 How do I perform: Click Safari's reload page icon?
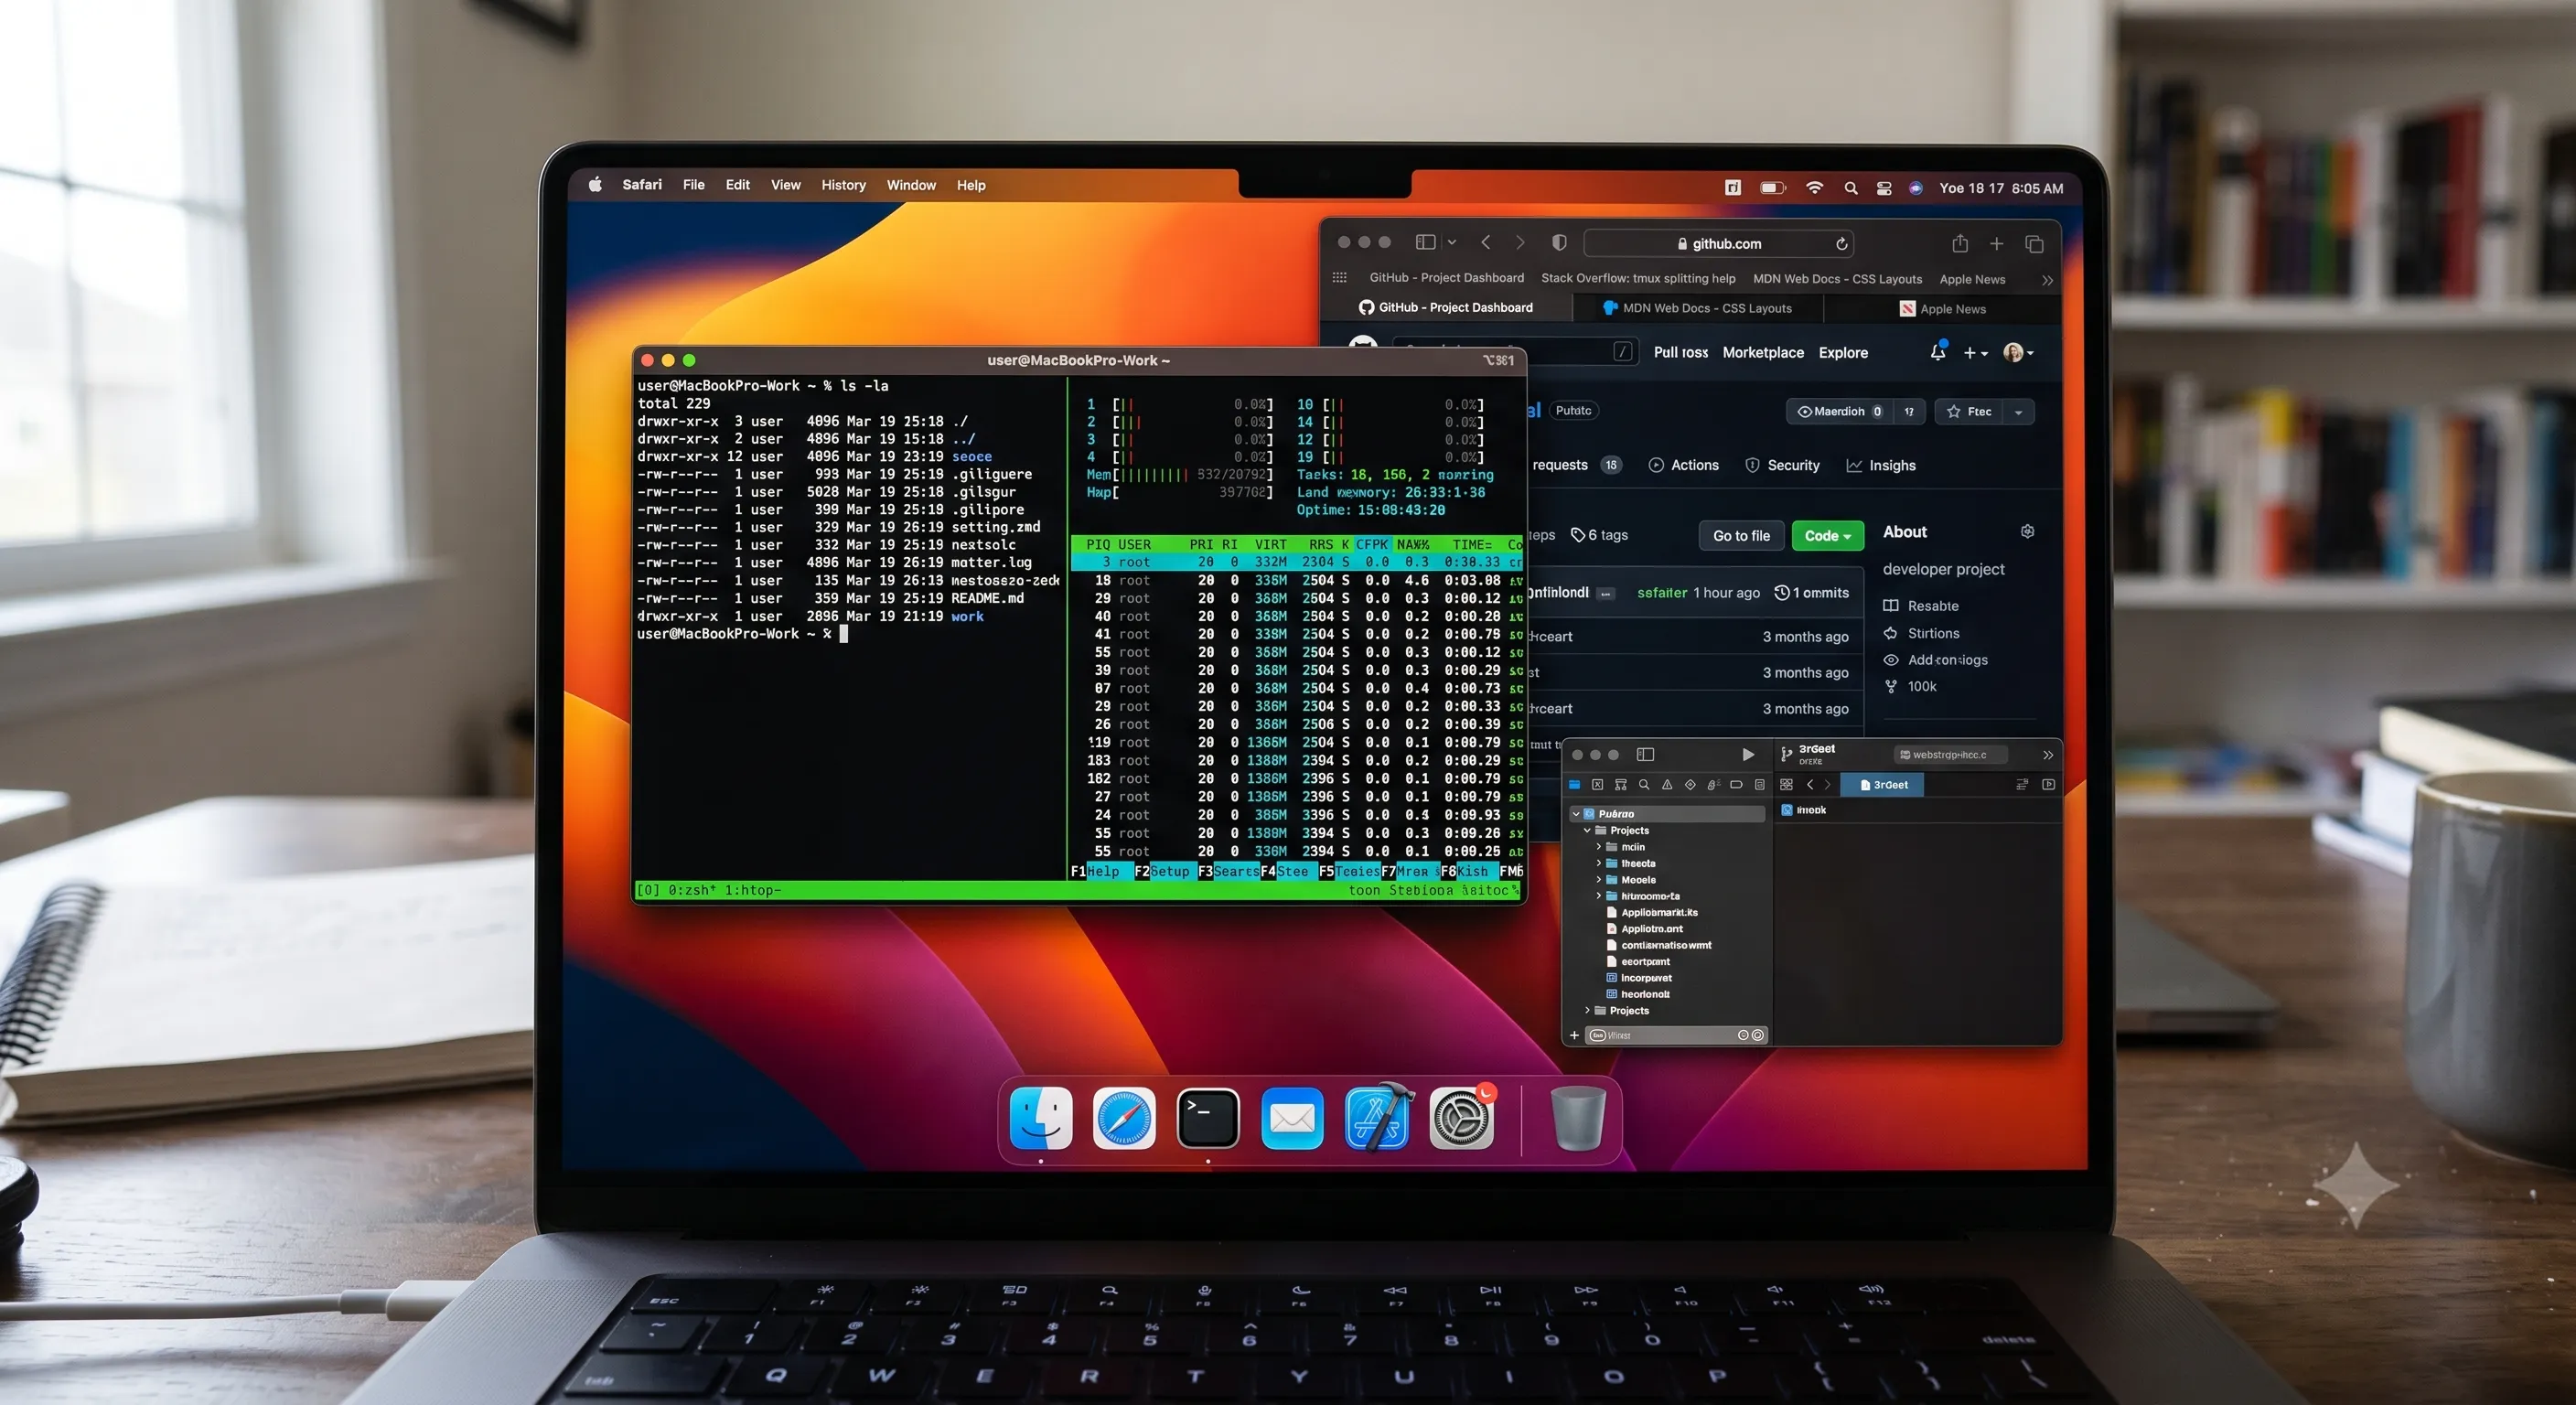(x=1841, y=244)
